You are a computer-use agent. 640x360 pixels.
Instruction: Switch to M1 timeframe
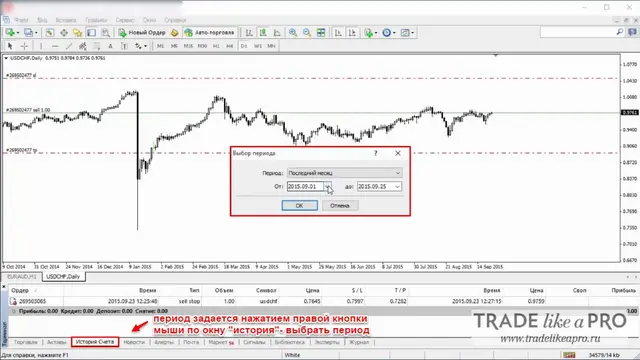(x=160, y=46)
